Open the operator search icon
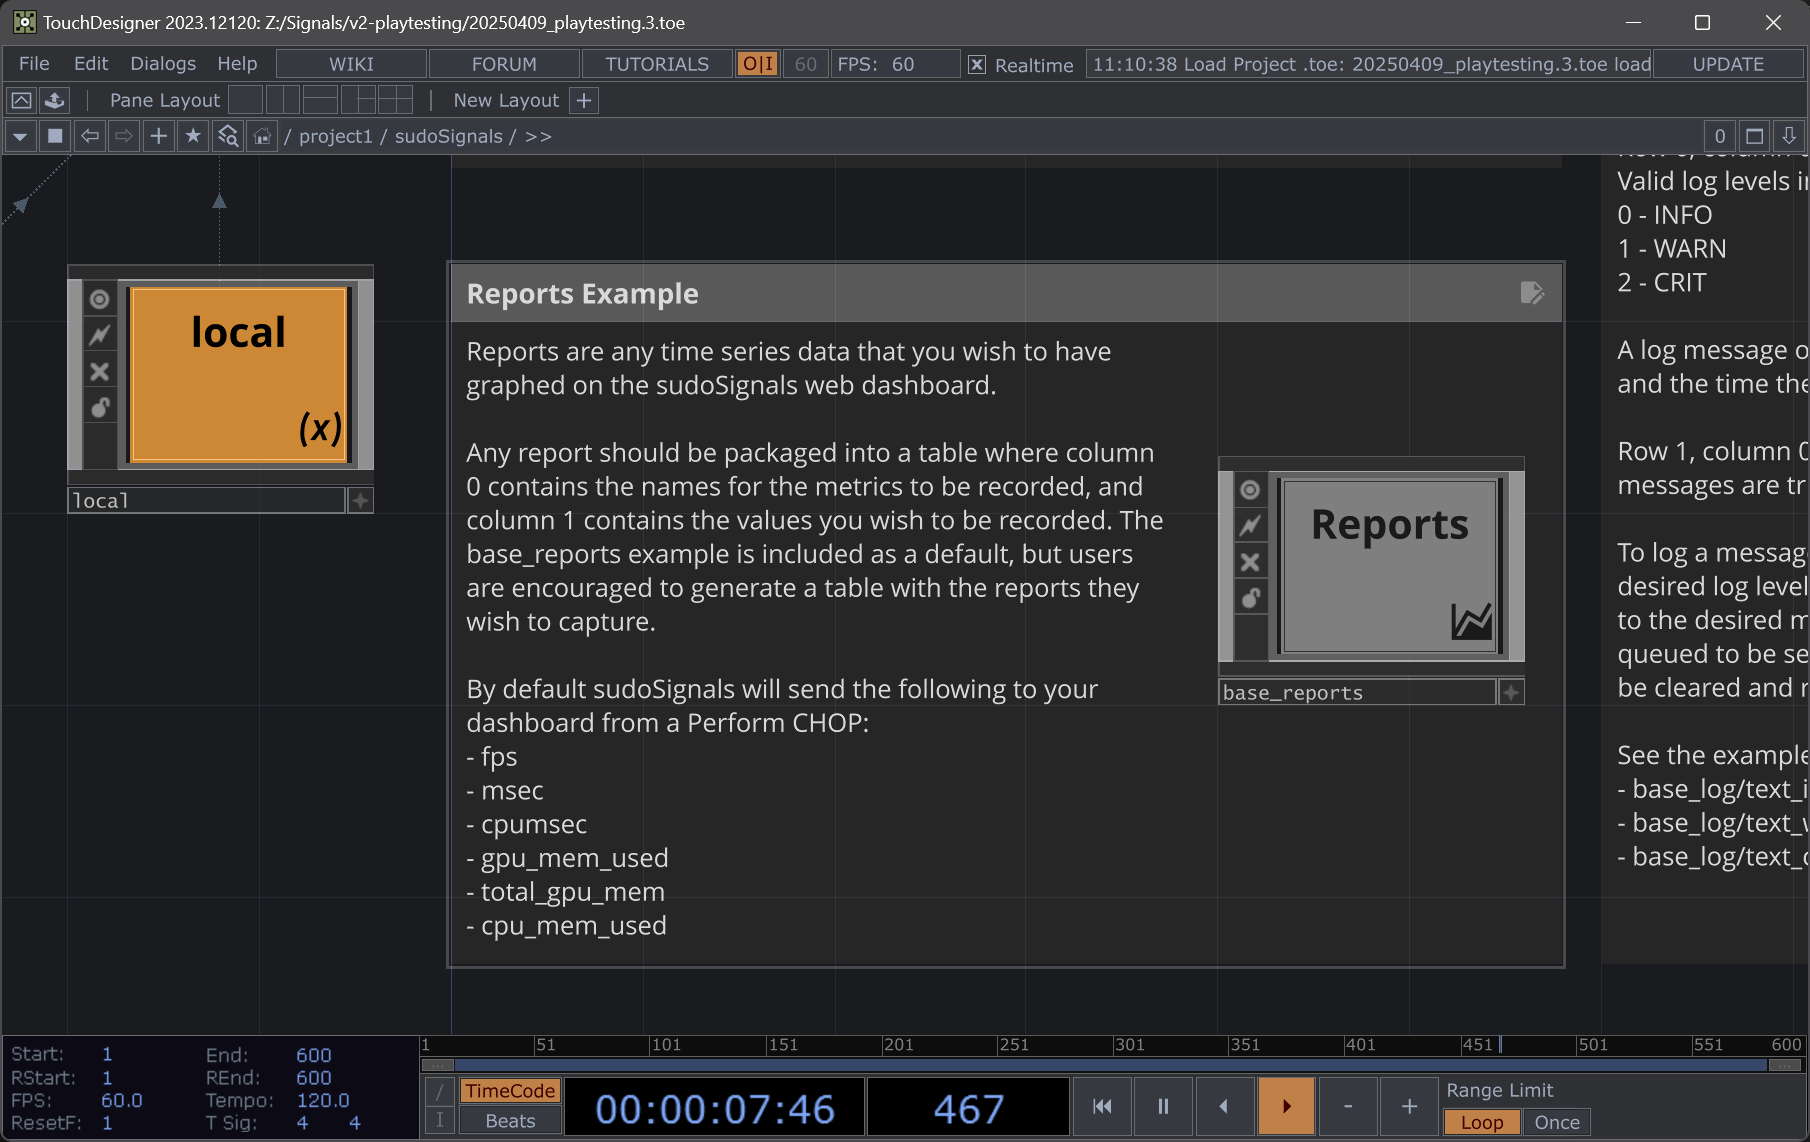The width and height of the screenshot is (1810, 1142). [228, 136]
